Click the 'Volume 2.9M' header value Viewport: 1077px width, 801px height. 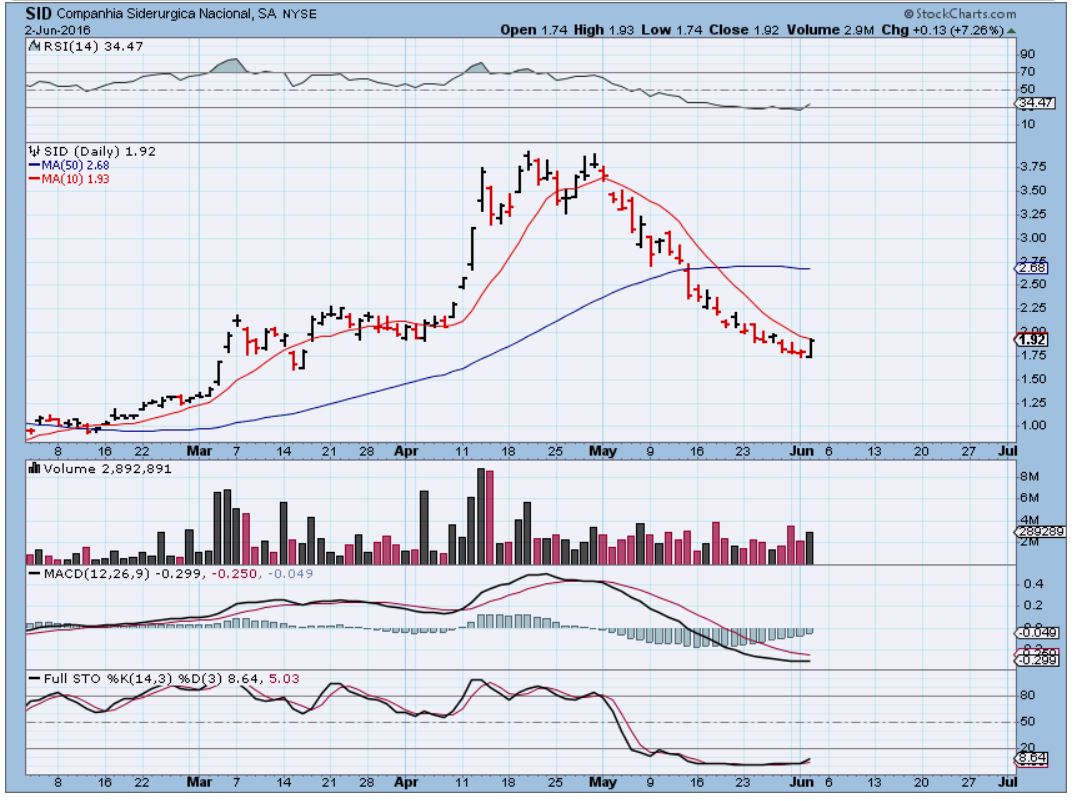pyautogui.click(x=830, y=30)
